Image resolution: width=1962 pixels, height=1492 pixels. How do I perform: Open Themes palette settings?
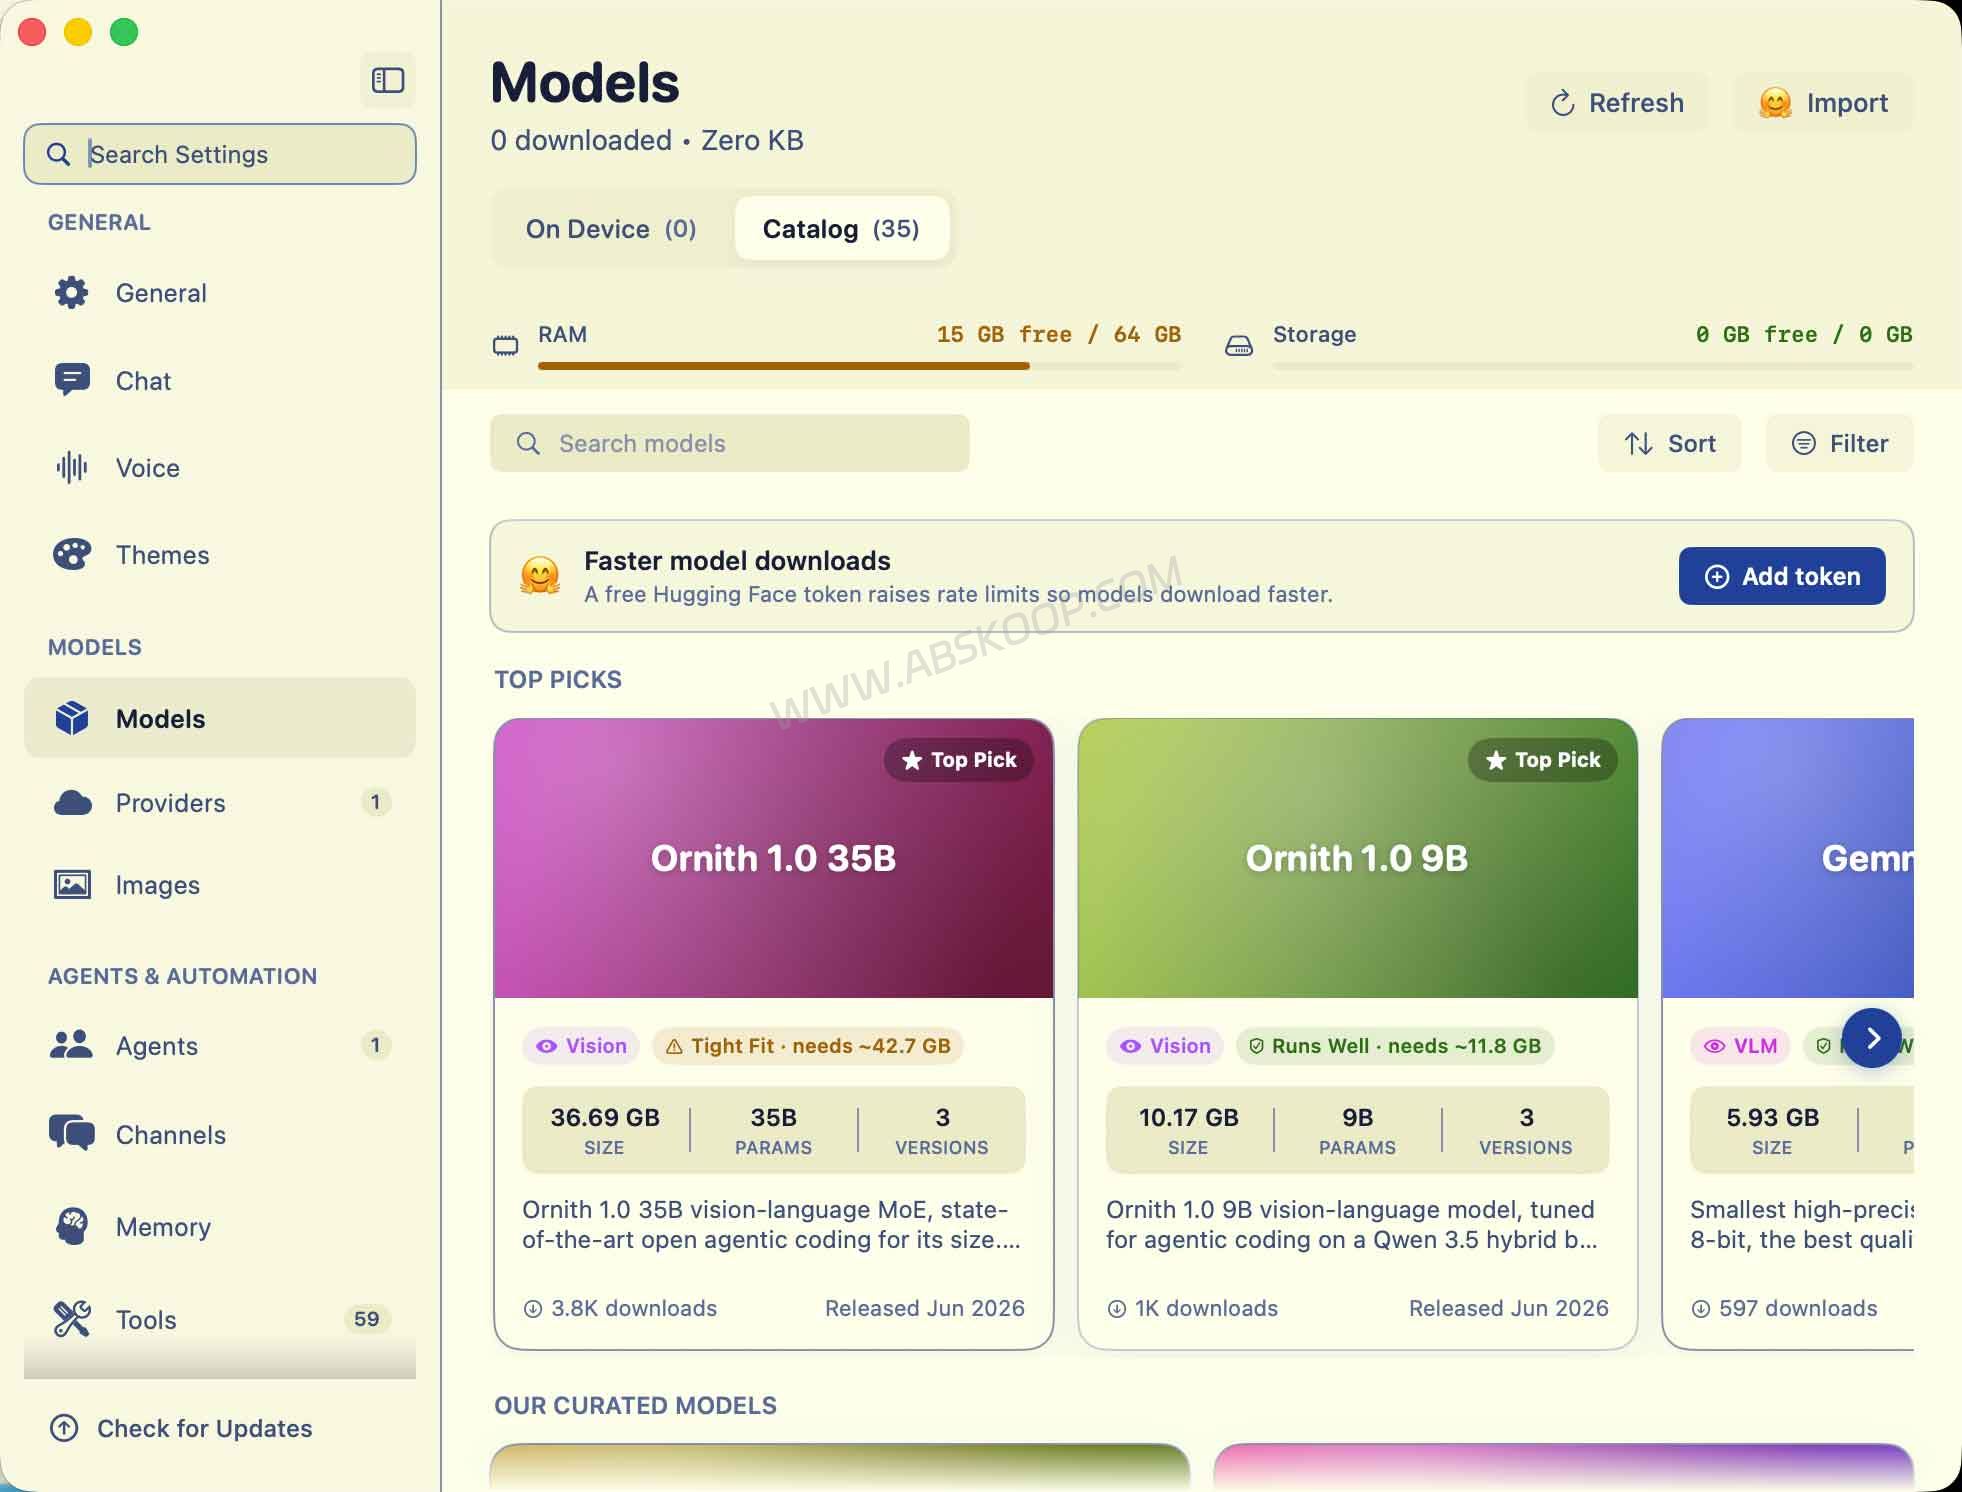72,554
